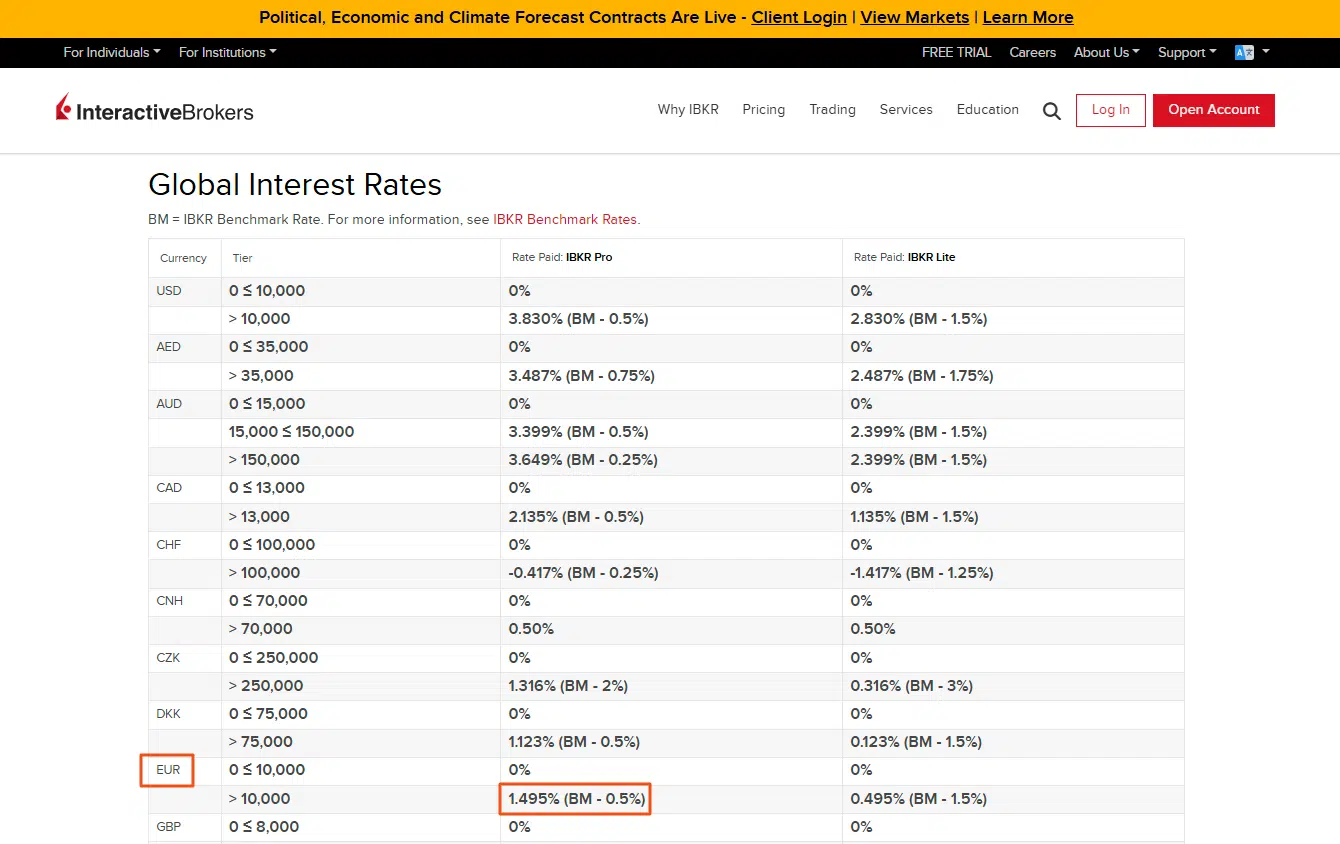Viewport: 1340px width, 844px height.
Task: Click the 1.316% (BM - 2%) rate cell
Action: (x=671, y=686)
